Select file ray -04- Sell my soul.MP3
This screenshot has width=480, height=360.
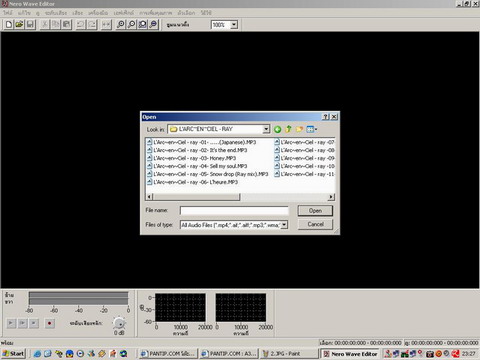197,166
